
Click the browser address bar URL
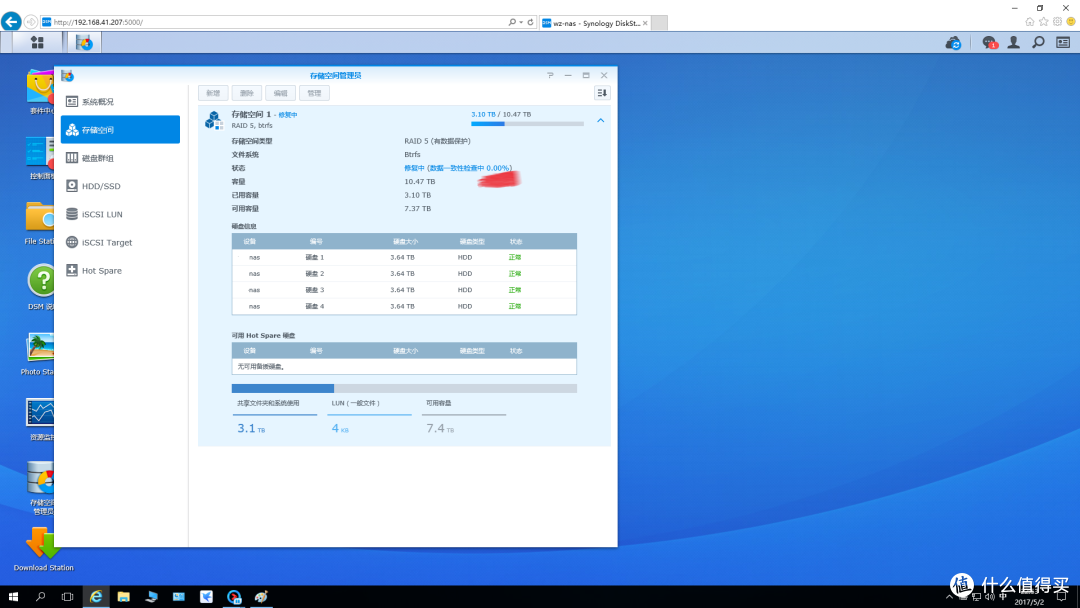tap(98, 22)
